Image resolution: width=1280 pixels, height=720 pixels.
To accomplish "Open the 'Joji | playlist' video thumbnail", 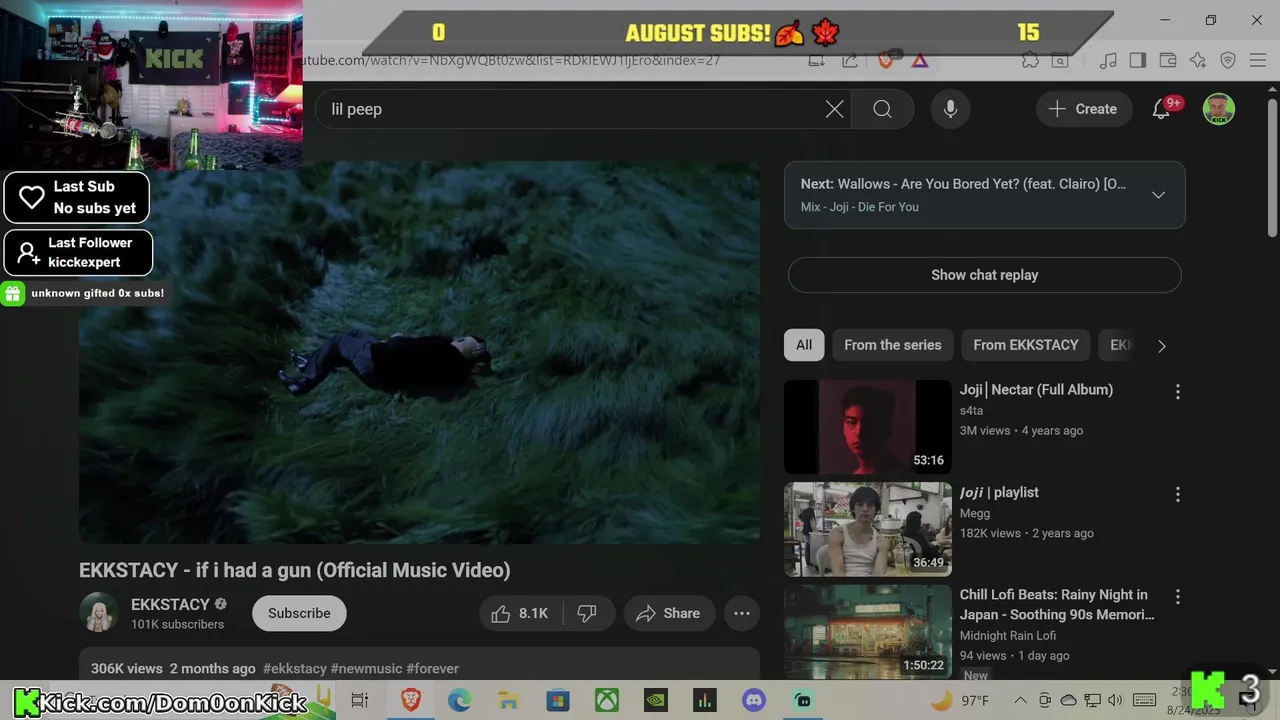I will [x=868, y=529].
